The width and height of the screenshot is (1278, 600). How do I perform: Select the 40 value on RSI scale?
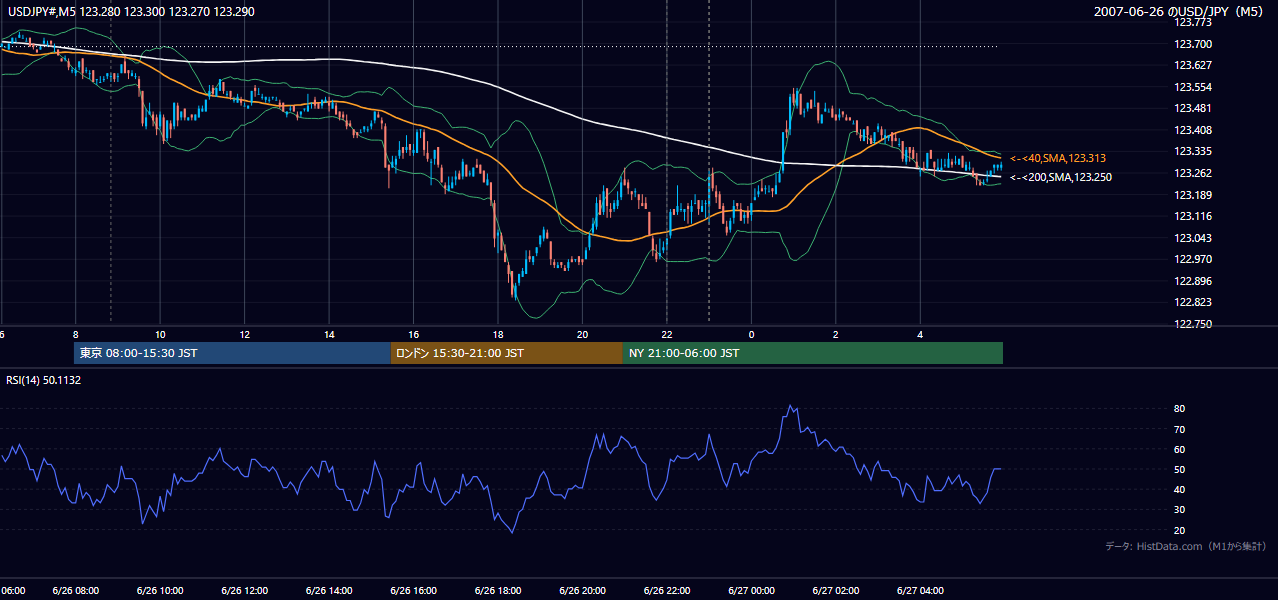click(1180, 489)
